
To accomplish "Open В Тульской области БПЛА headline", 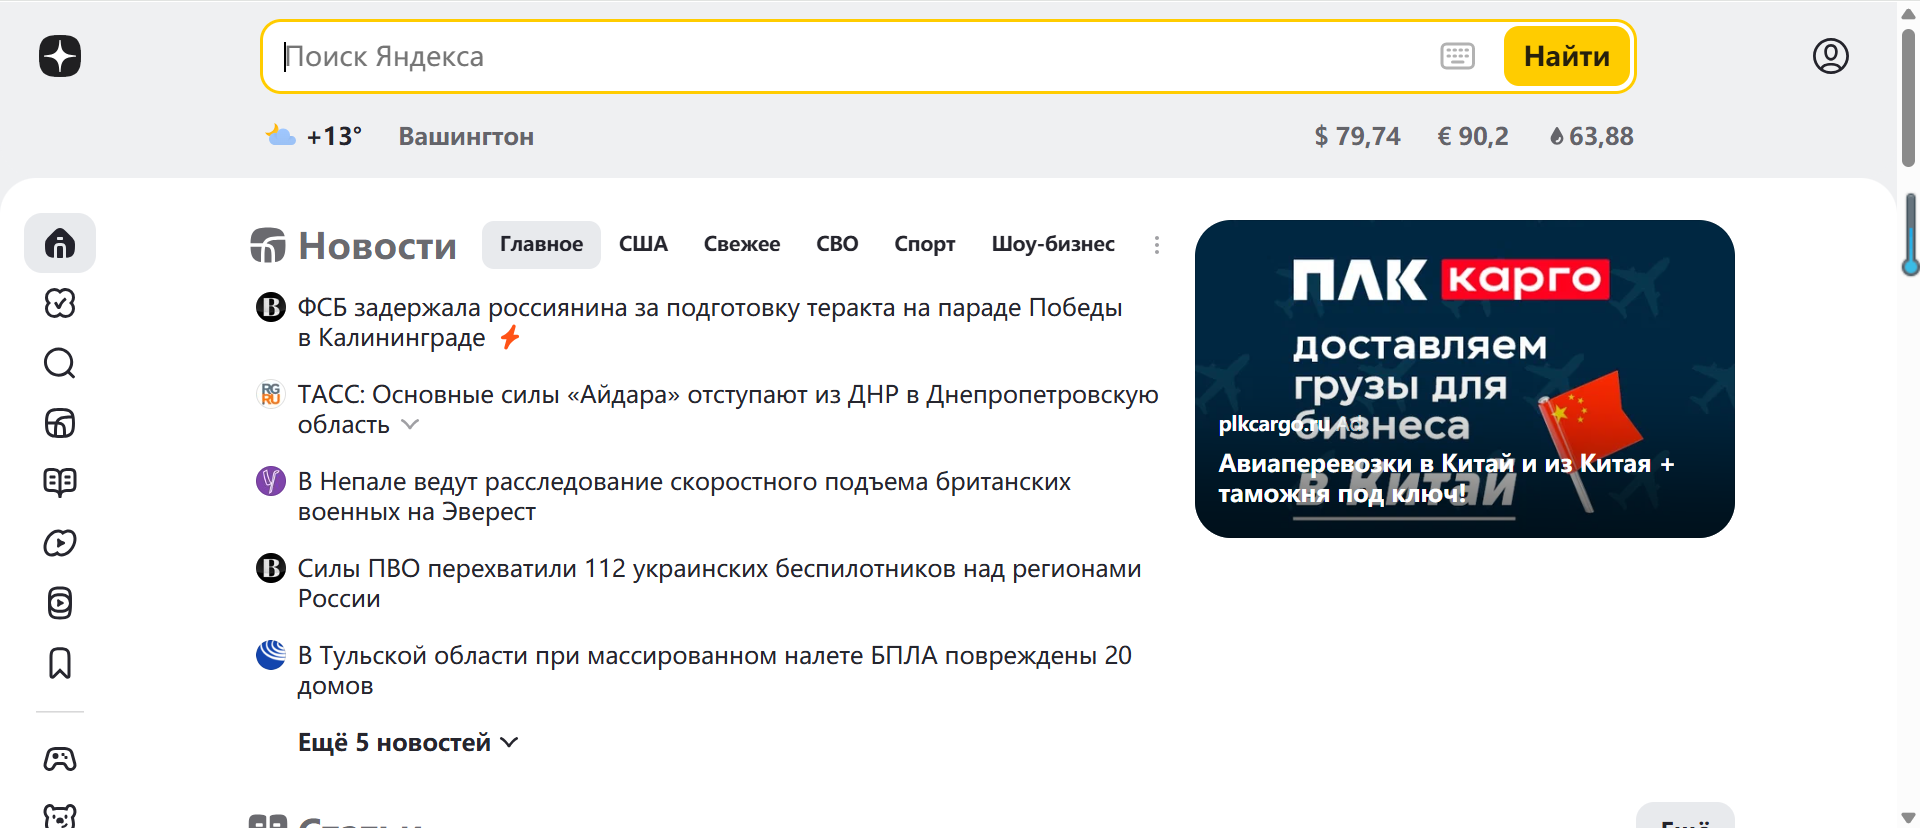I will (715, 670).
